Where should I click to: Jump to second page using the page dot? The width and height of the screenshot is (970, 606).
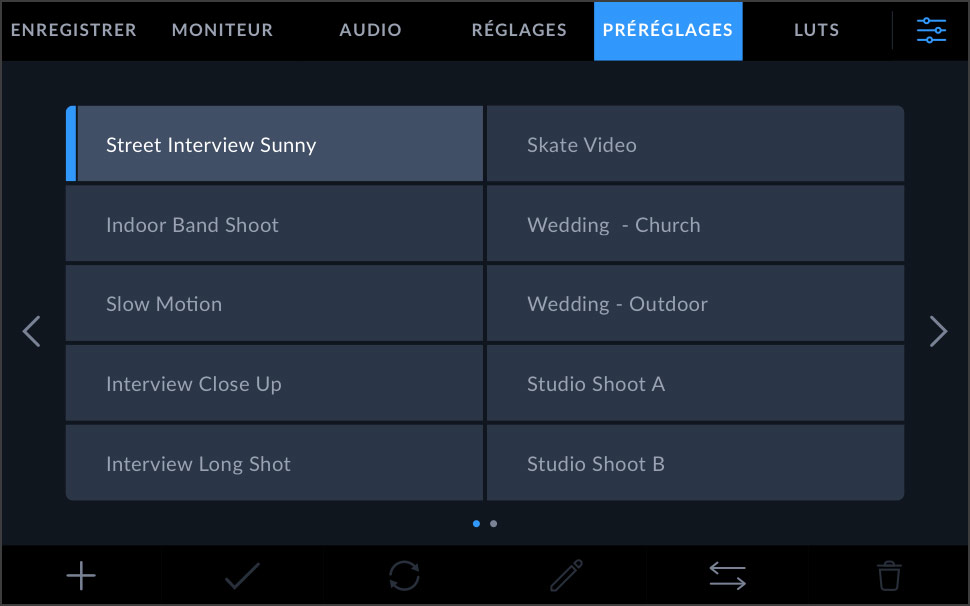point(495,523)
